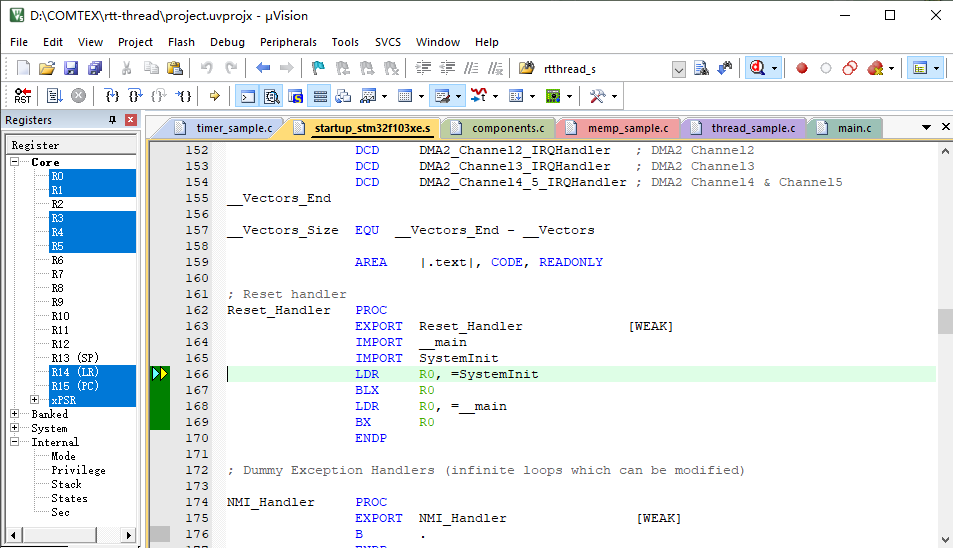
Task: Toggle Start/Stop Debug Session button
Action: coord(757,68)
